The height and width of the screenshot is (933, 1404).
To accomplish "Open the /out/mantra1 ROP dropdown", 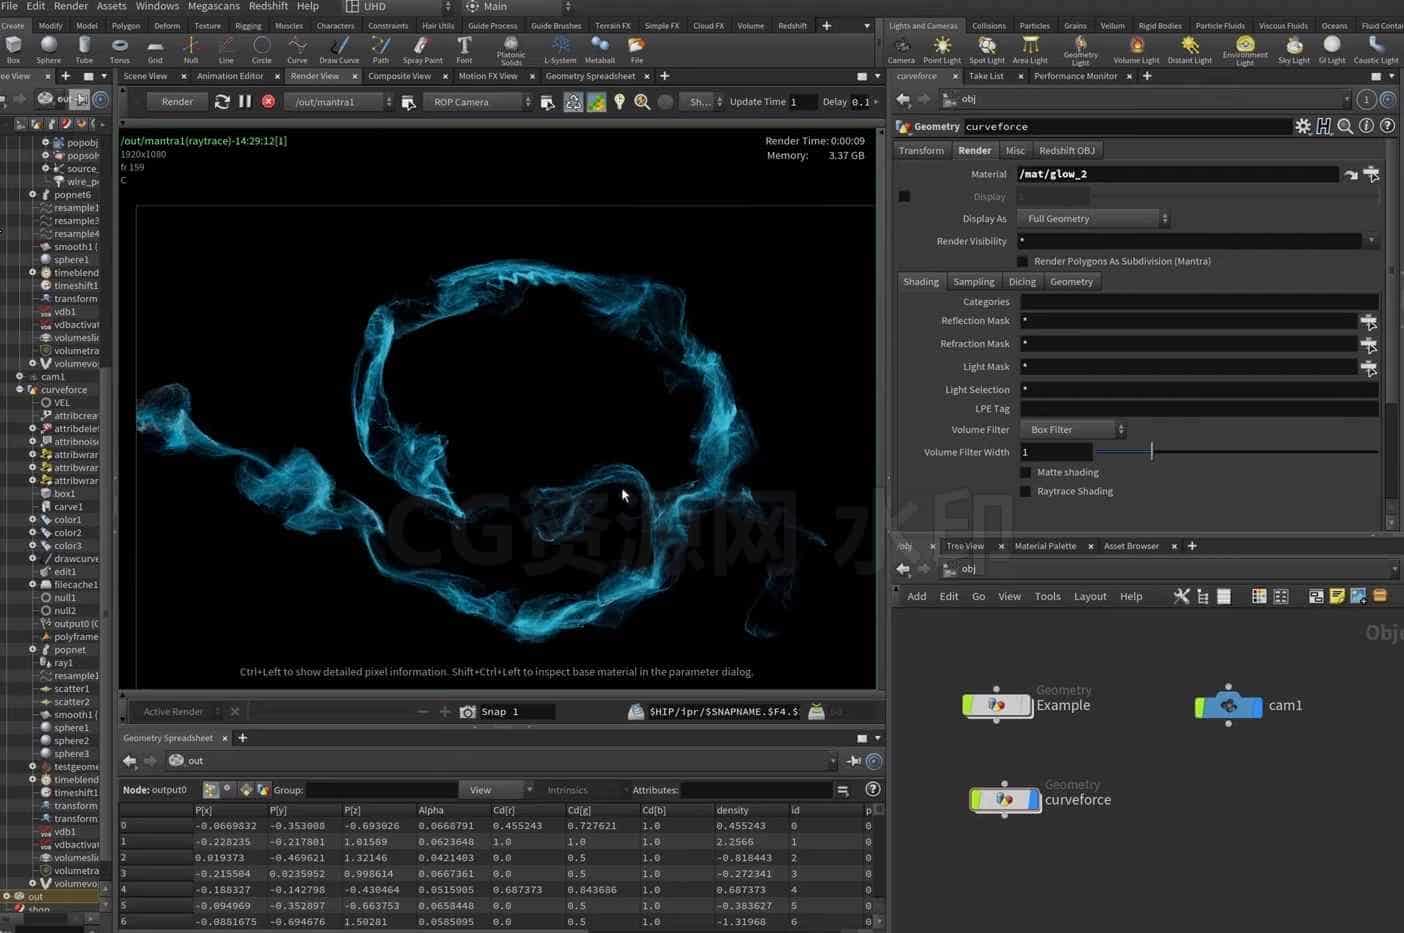I will [x=339, y=101].
